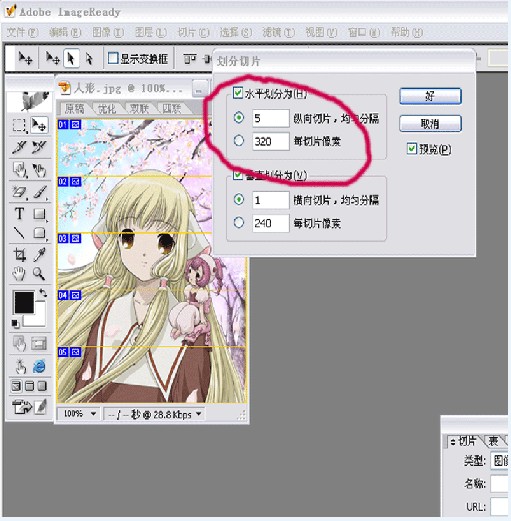Select the Slice Select tool
The image size is (511, 521).
(x=39, y=146)
